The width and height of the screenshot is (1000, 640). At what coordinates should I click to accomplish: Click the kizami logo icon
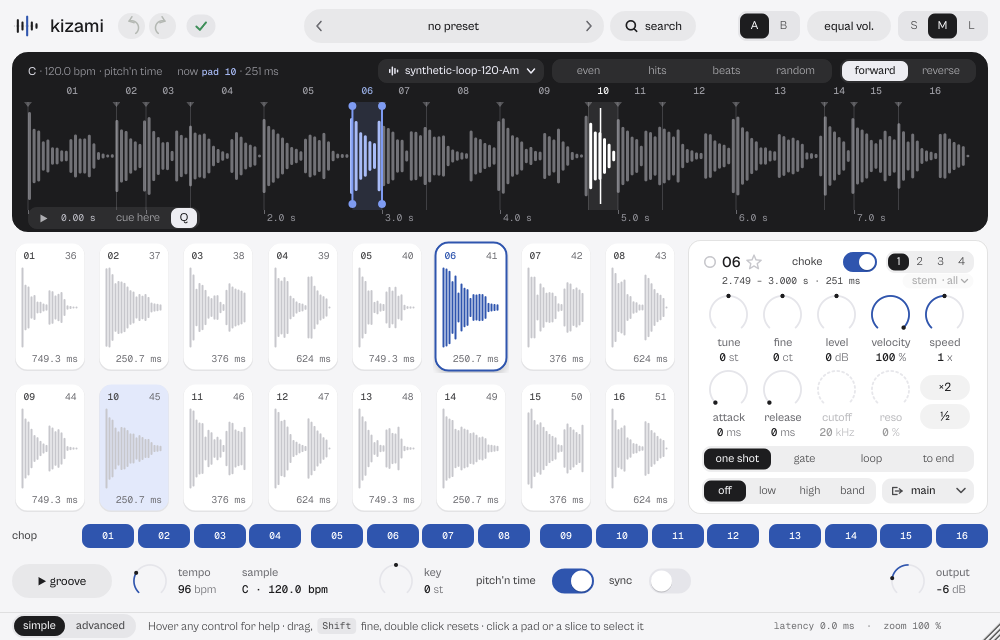pyautogui.click(x=27, y=26)
